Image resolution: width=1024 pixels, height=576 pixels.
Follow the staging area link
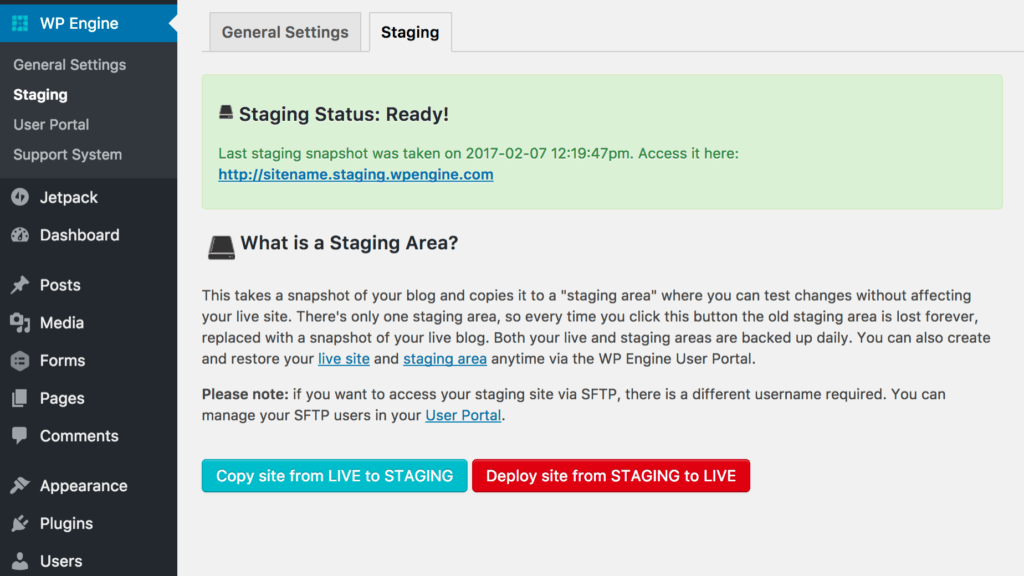tap(445, 359)
